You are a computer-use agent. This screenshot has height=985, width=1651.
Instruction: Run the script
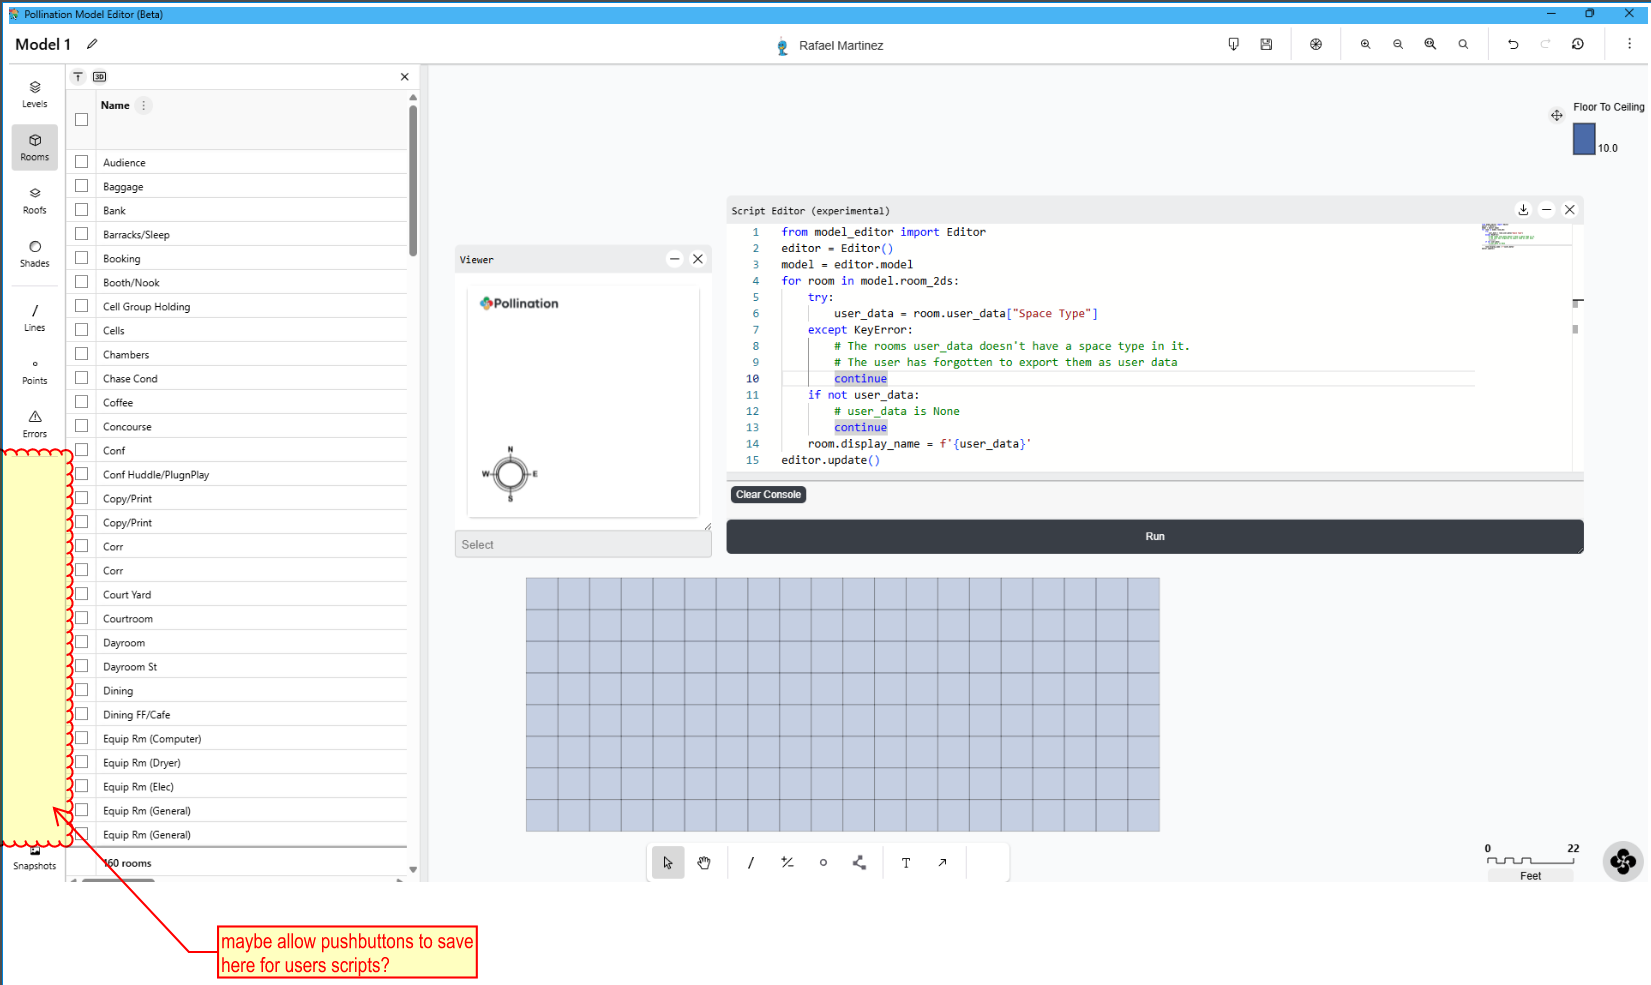(x=1155, y=536)
